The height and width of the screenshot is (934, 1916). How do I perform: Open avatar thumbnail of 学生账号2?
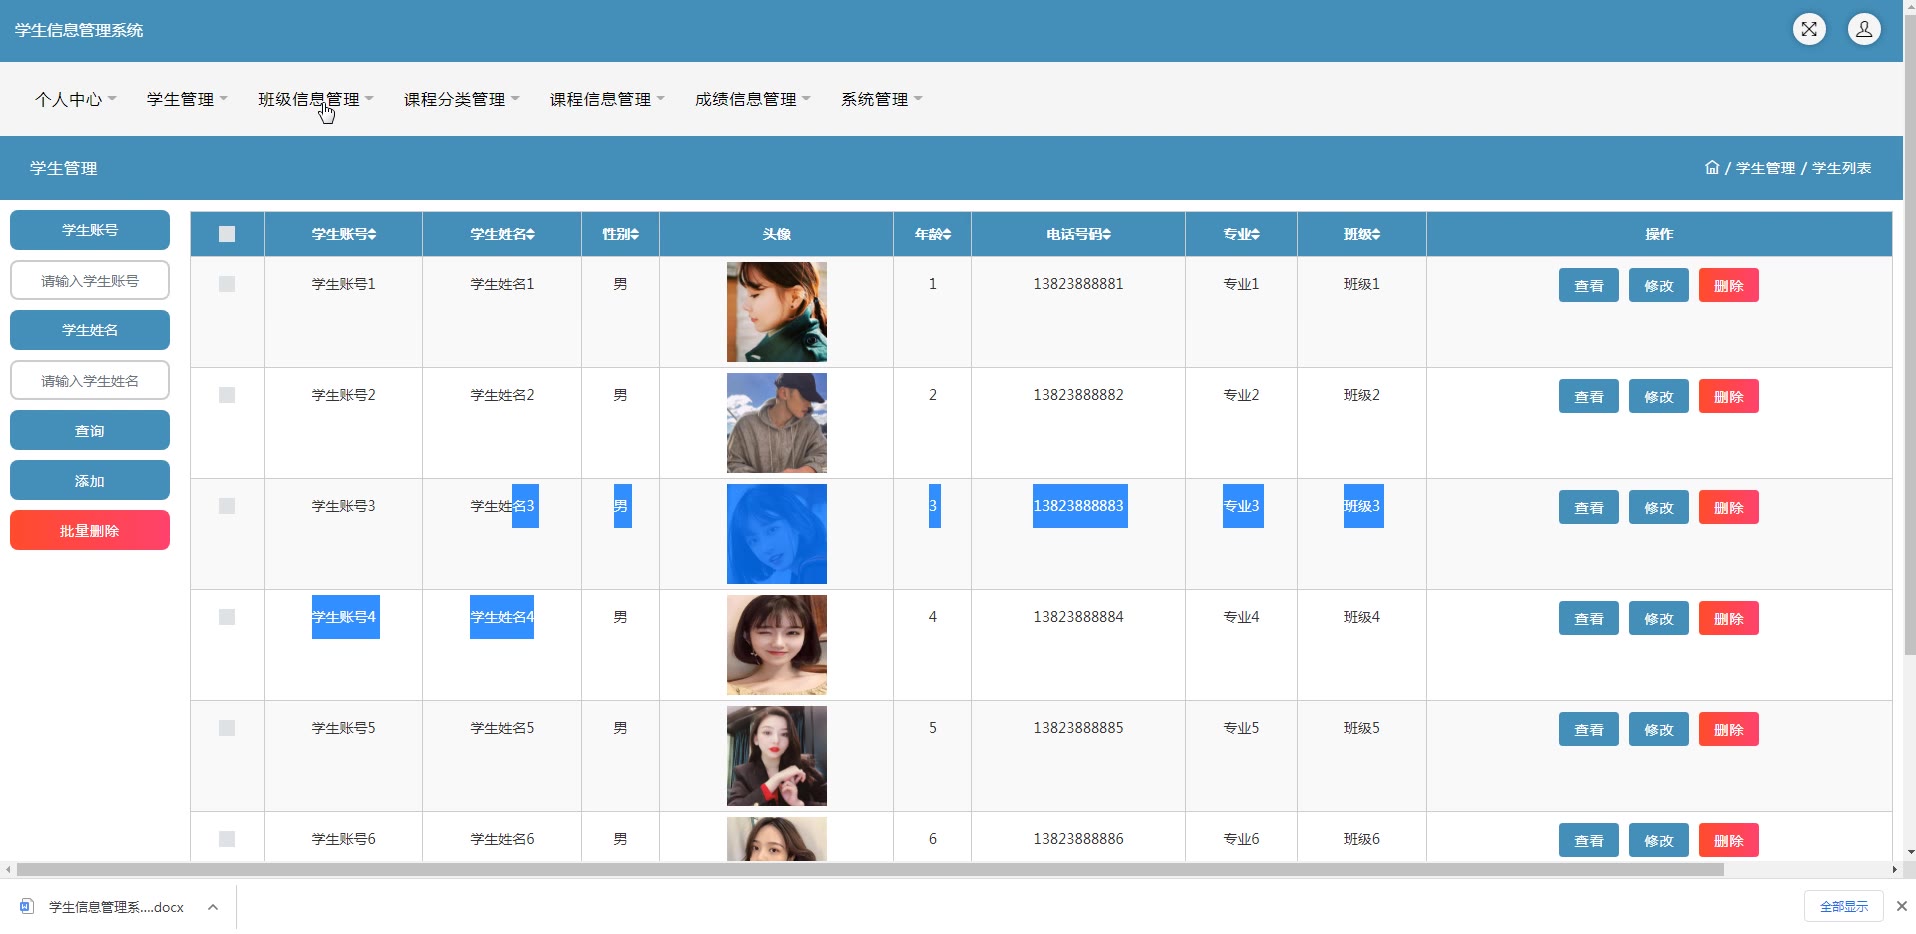[776, 423]
